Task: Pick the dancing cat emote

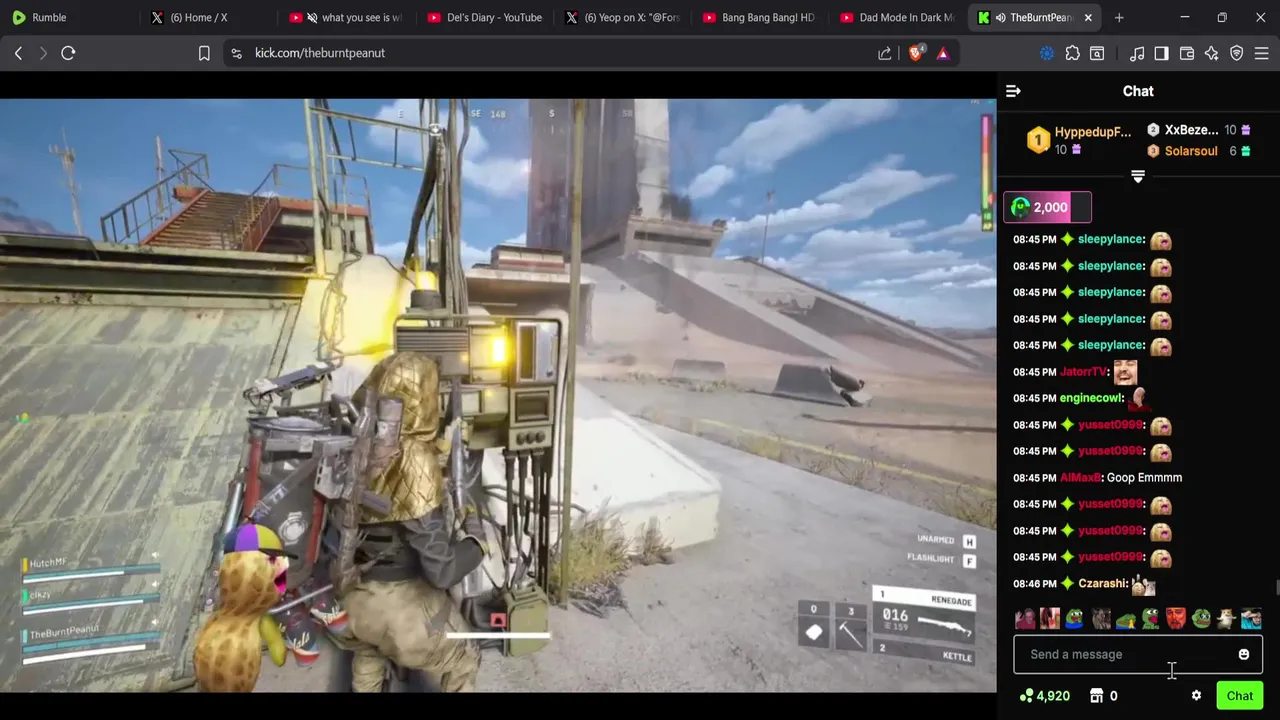Action: [x=1226, y=619]
